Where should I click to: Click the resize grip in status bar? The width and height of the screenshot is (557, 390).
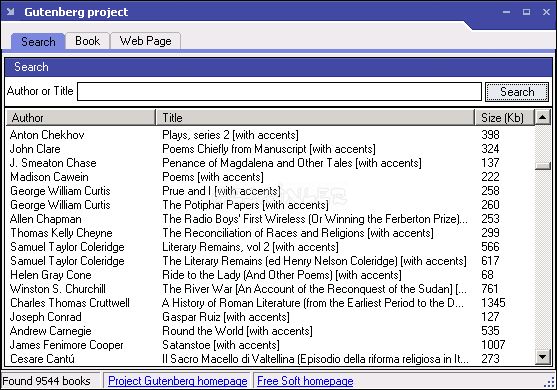(550, 383)
